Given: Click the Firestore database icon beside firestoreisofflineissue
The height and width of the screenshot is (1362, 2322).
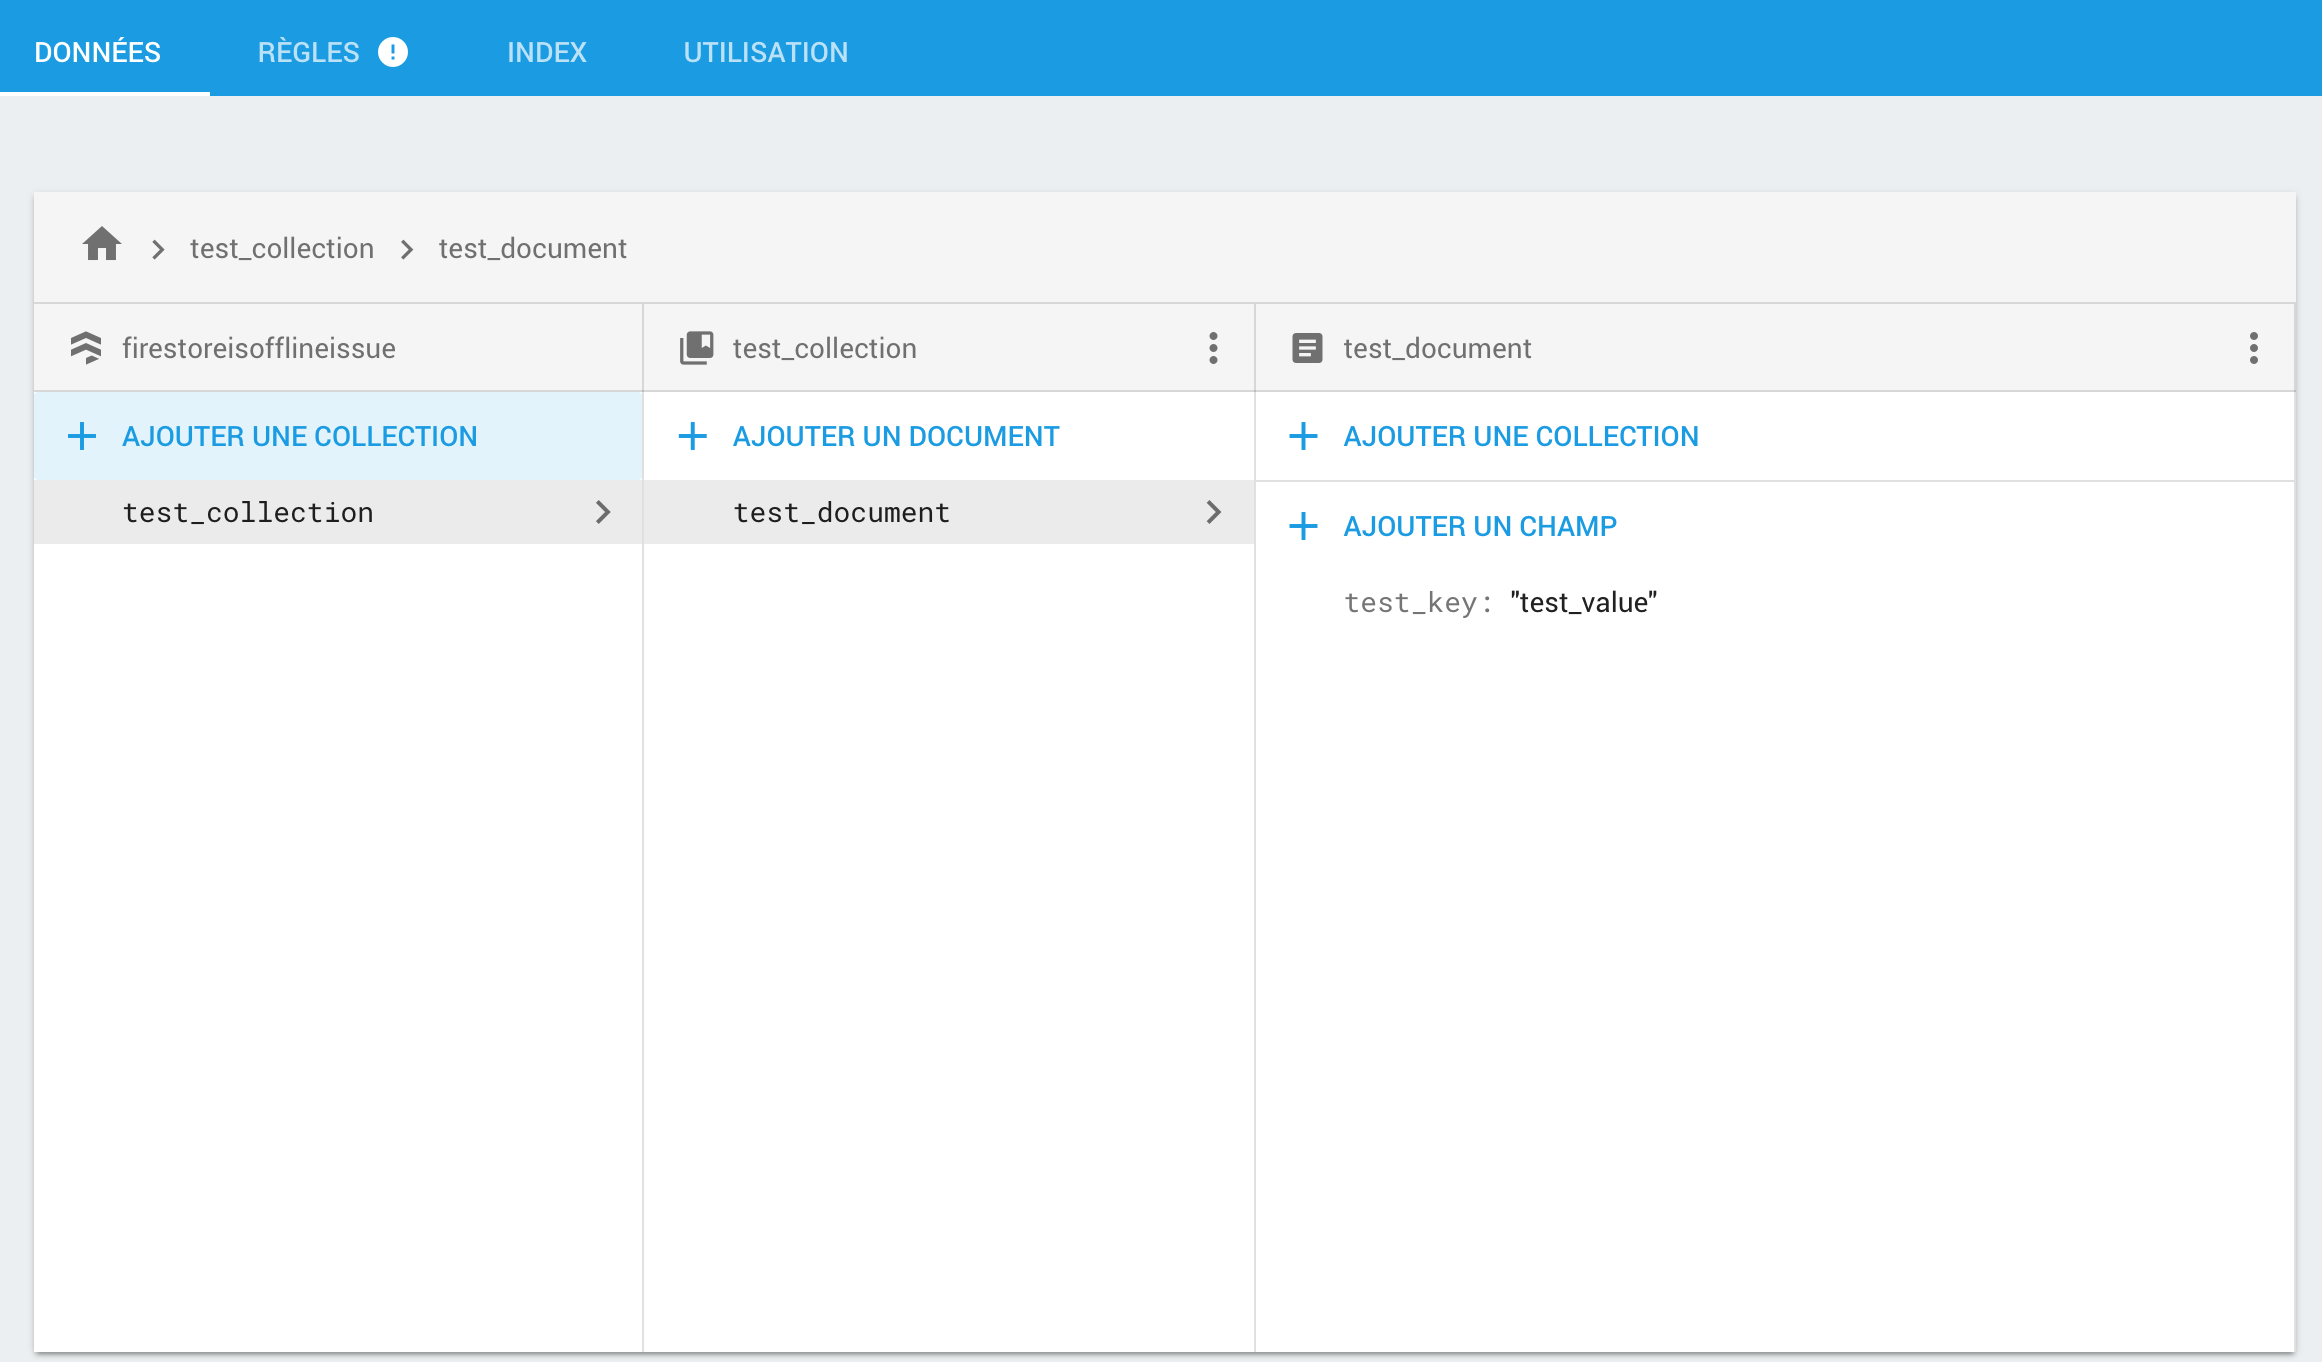Looking at the screenshot, I should (x=86, y=348).
